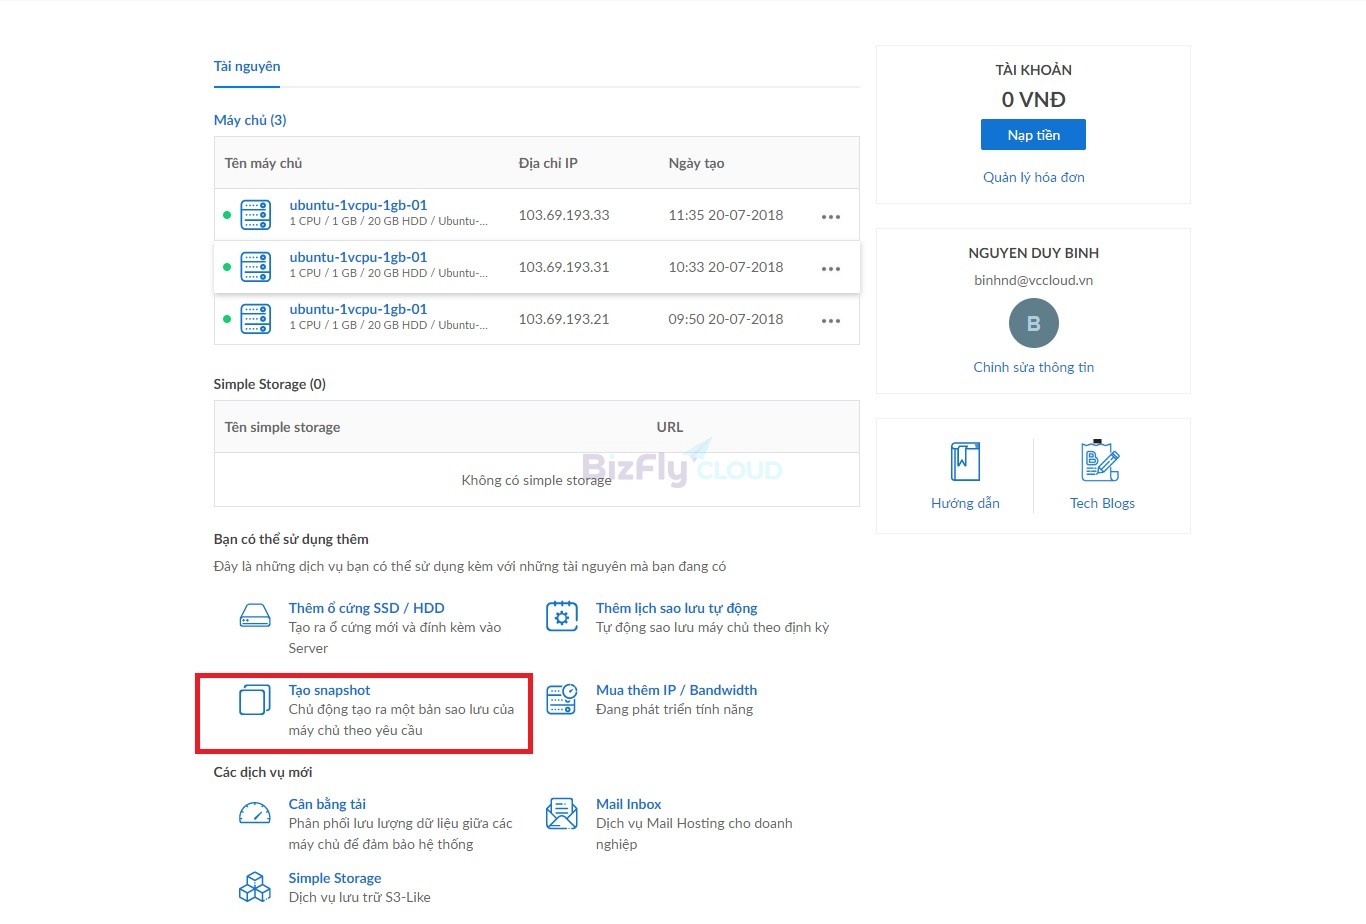Click the hard drive icon for SSD / HDD
The image size is (1366, 924).
255,615
